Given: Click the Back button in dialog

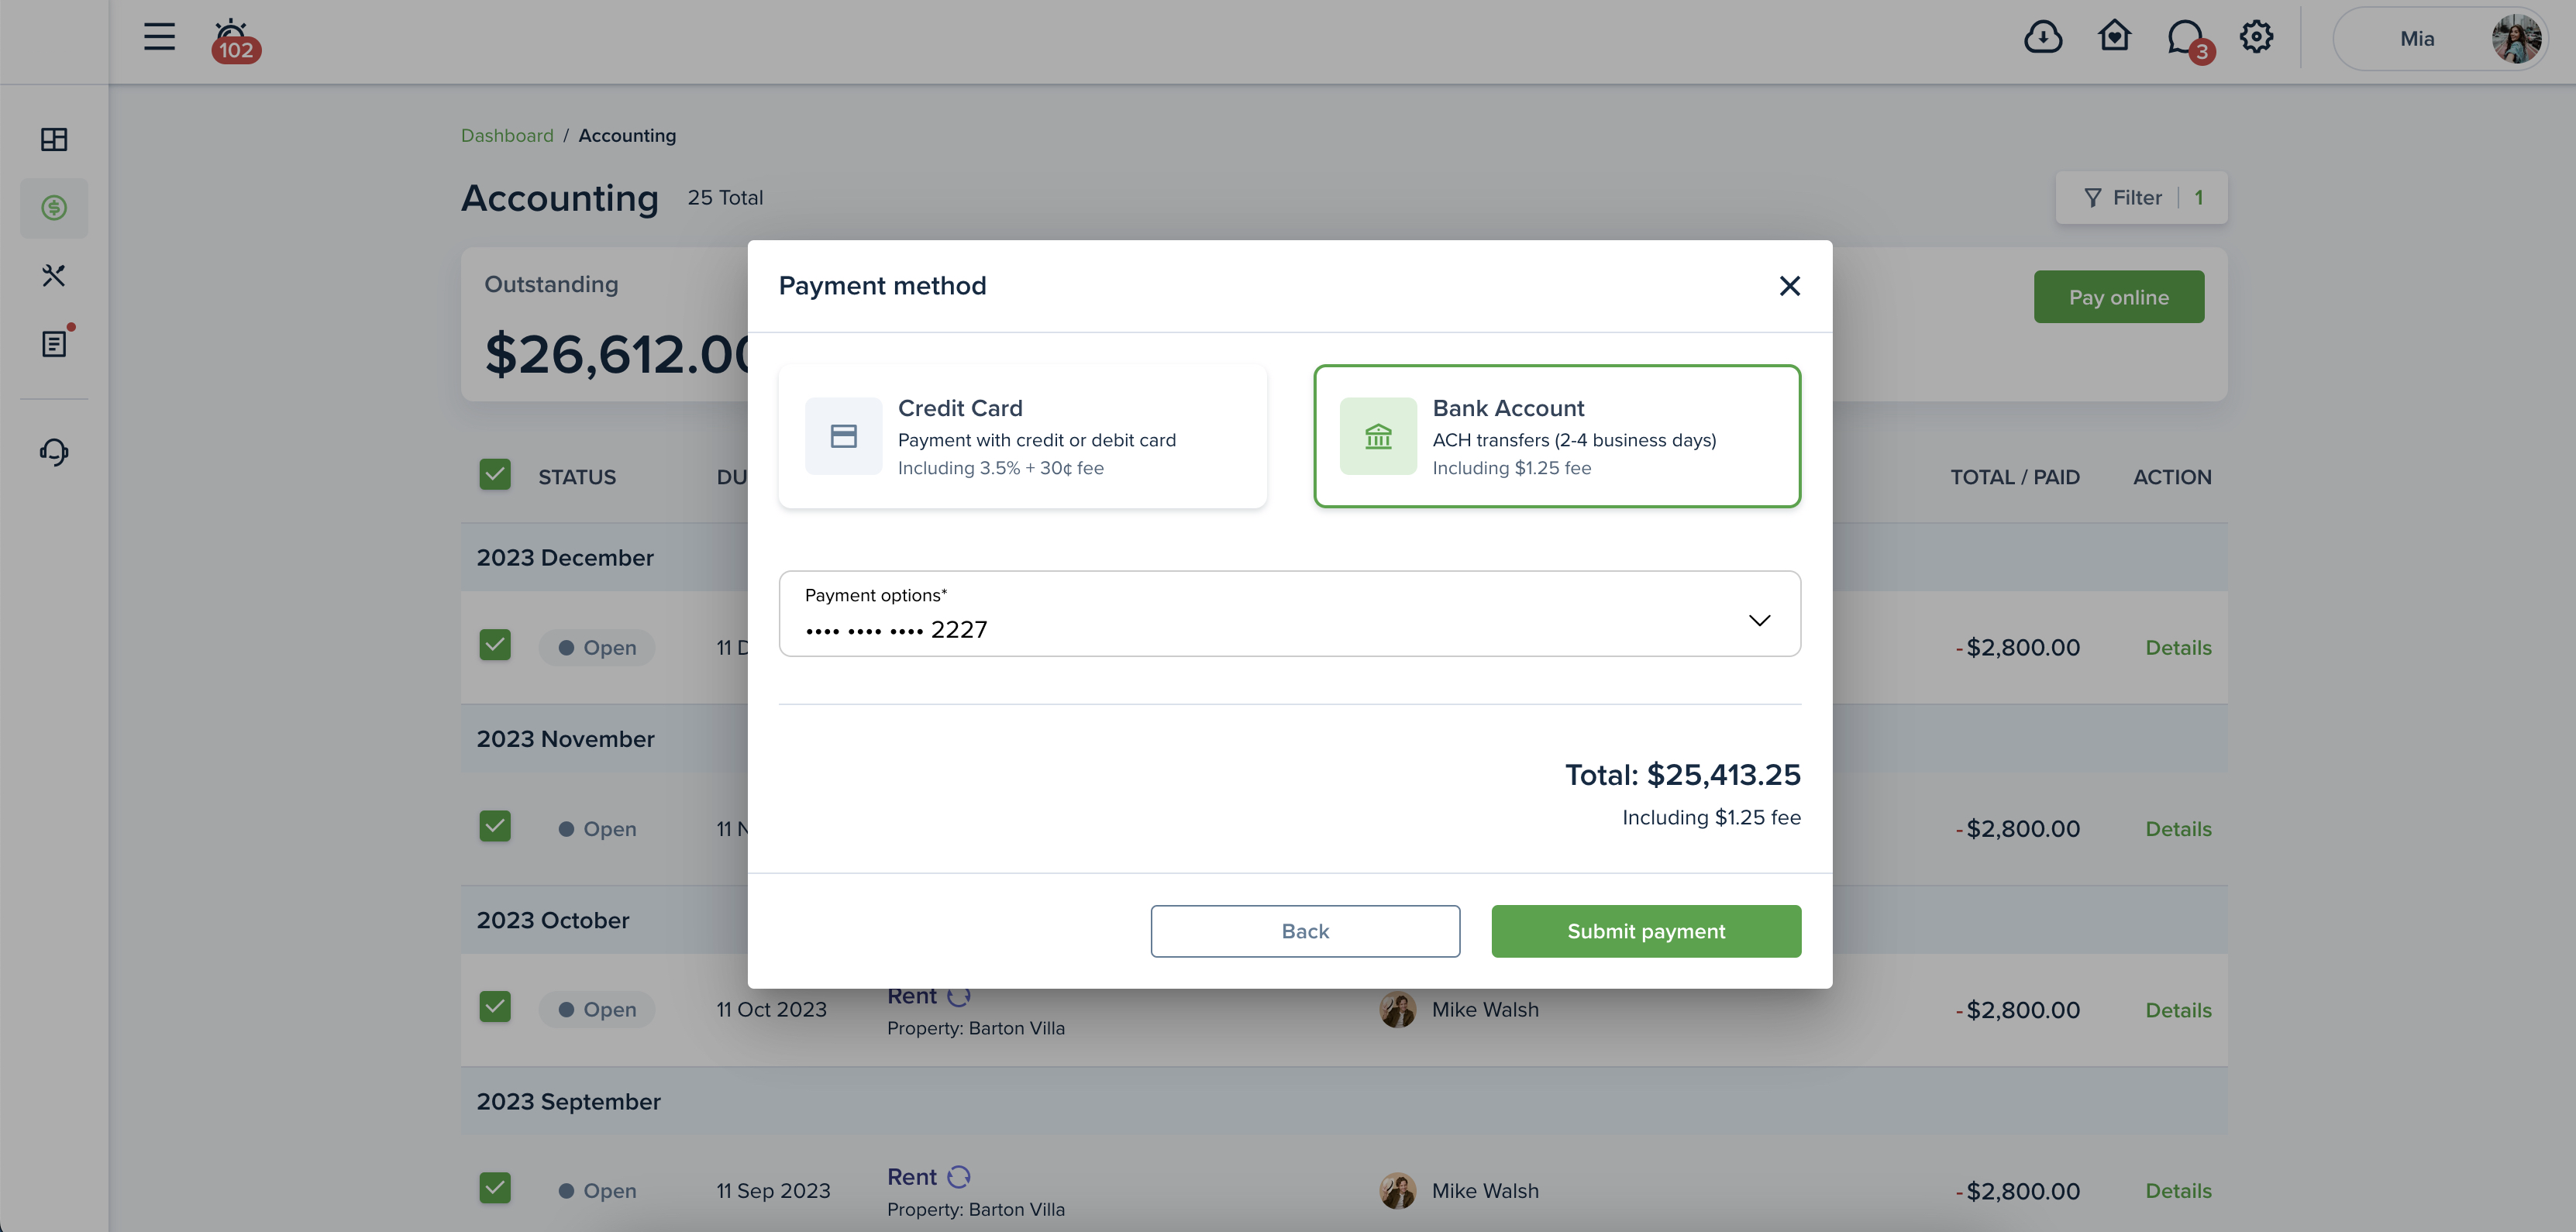Looking at the screenshot, I should pos(1305,931).
